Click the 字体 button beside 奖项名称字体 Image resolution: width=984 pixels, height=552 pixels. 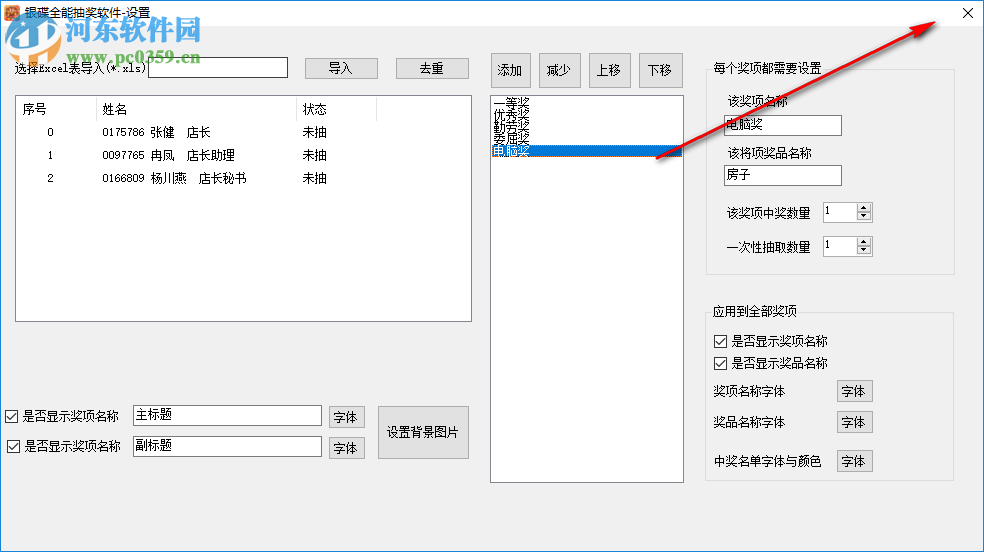(855, 391)
